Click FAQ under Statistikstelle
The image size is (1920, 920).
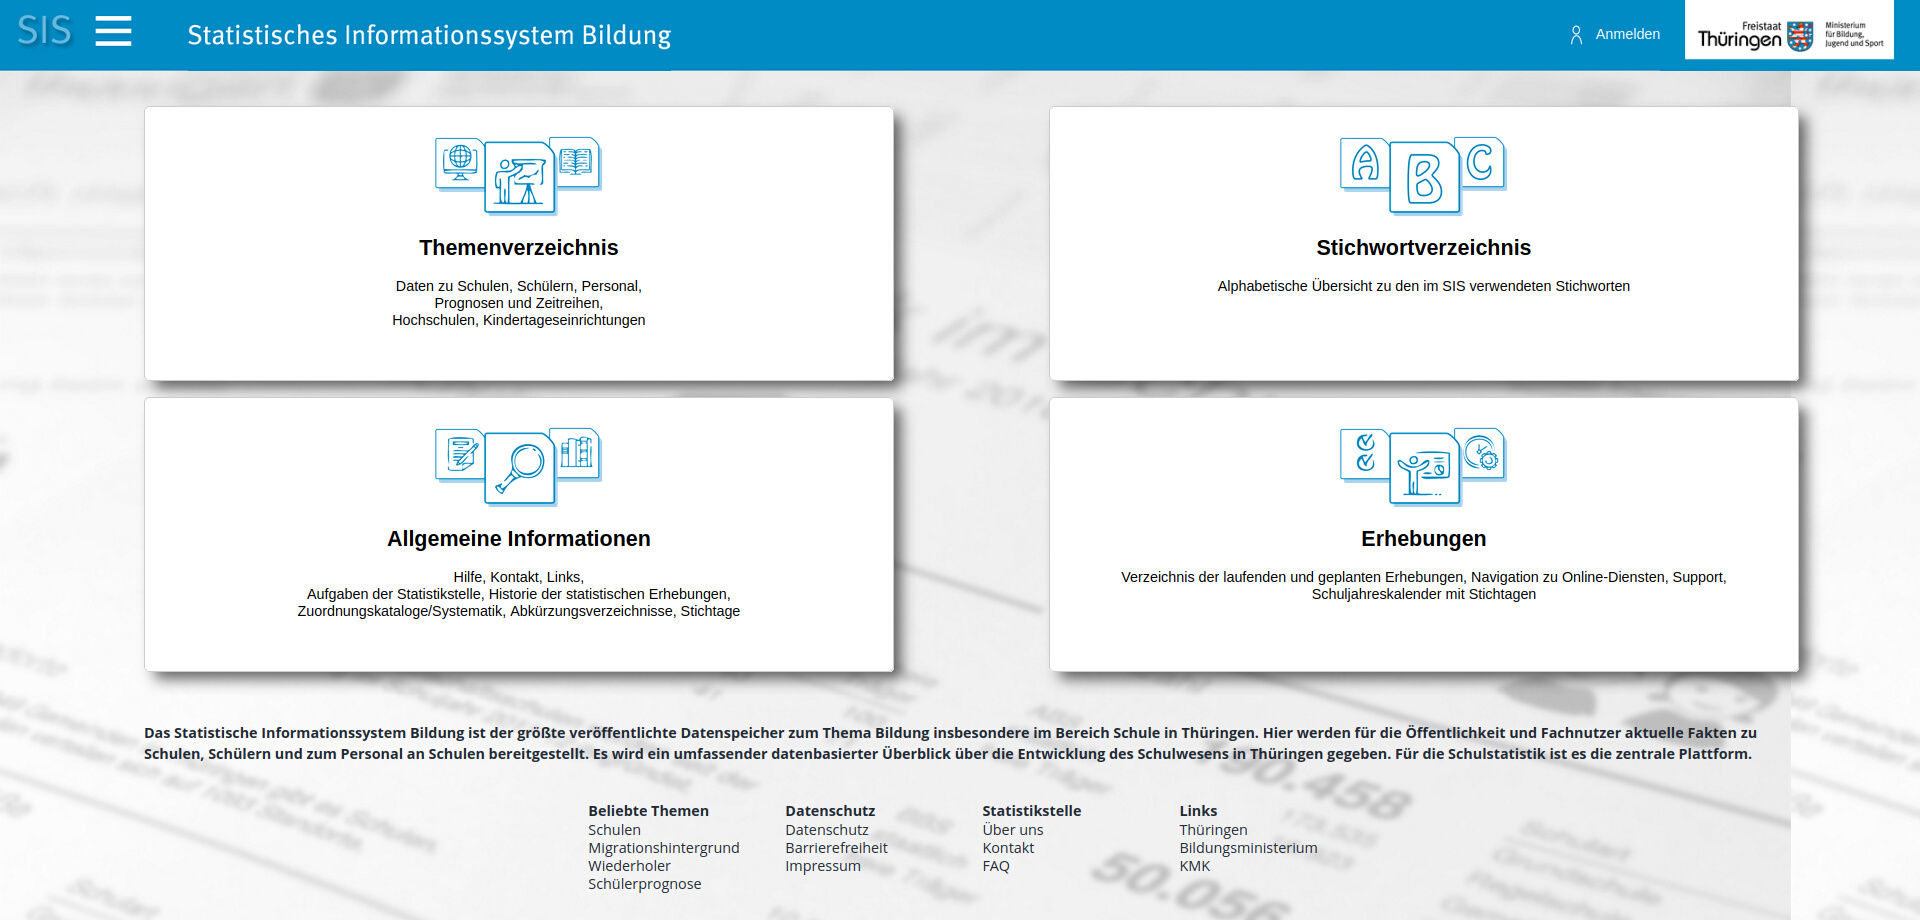pyautogui.click(x=995, y=865)
